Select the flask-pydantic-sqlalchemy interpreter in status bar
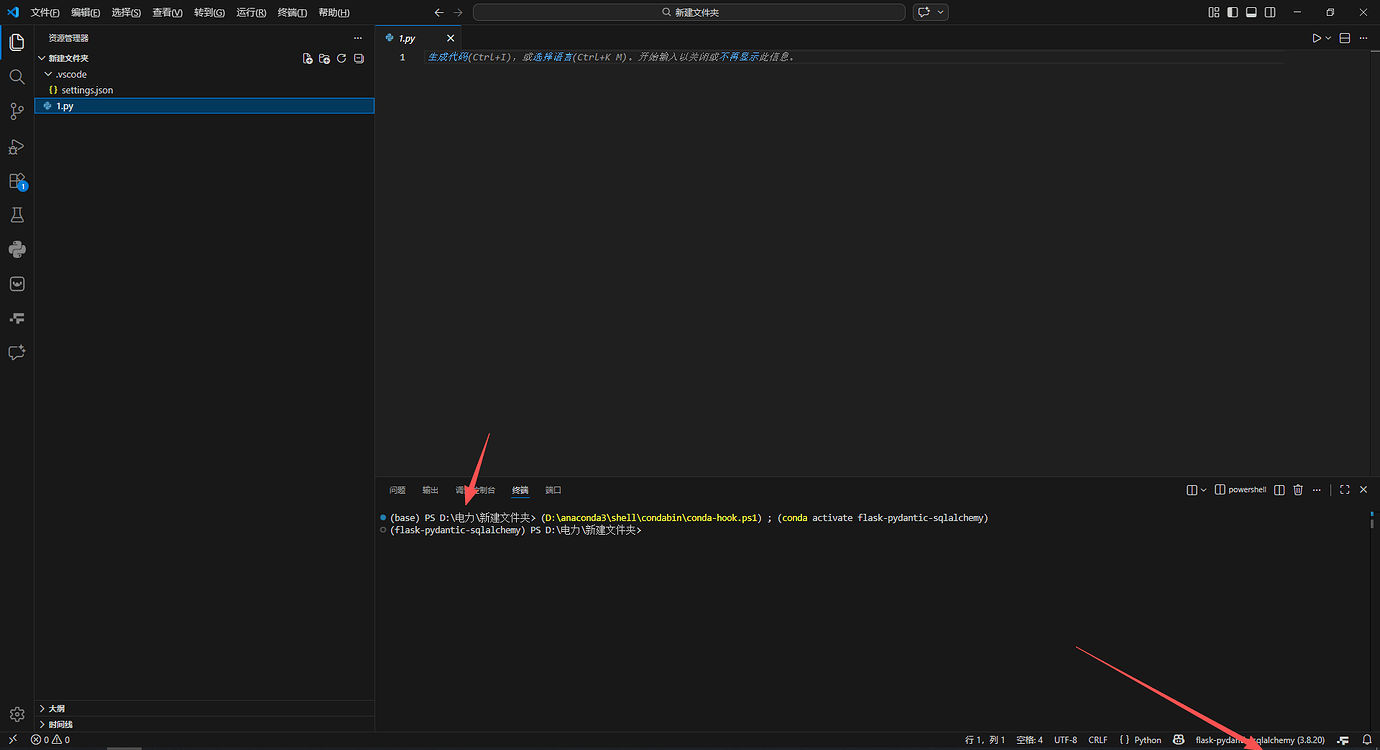Image resolution: width=1380 pixels, height=750 pixels. click(x=1260, y=740)
